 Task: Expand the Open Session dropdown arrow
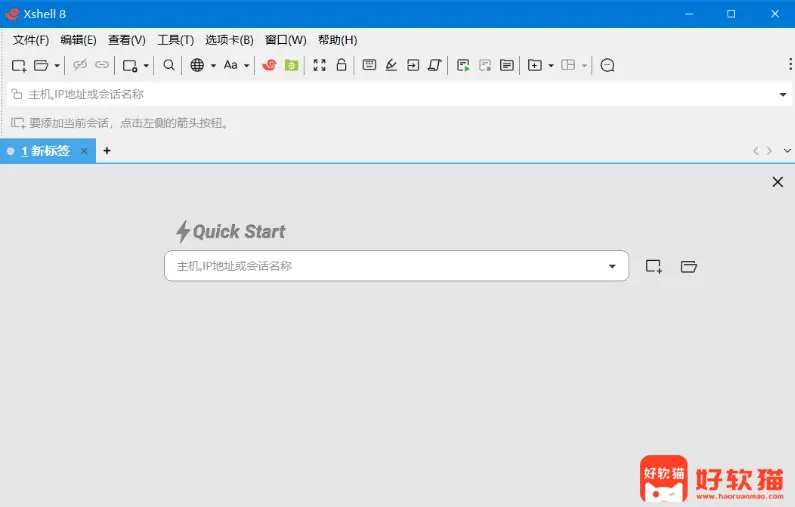[57, 65]
